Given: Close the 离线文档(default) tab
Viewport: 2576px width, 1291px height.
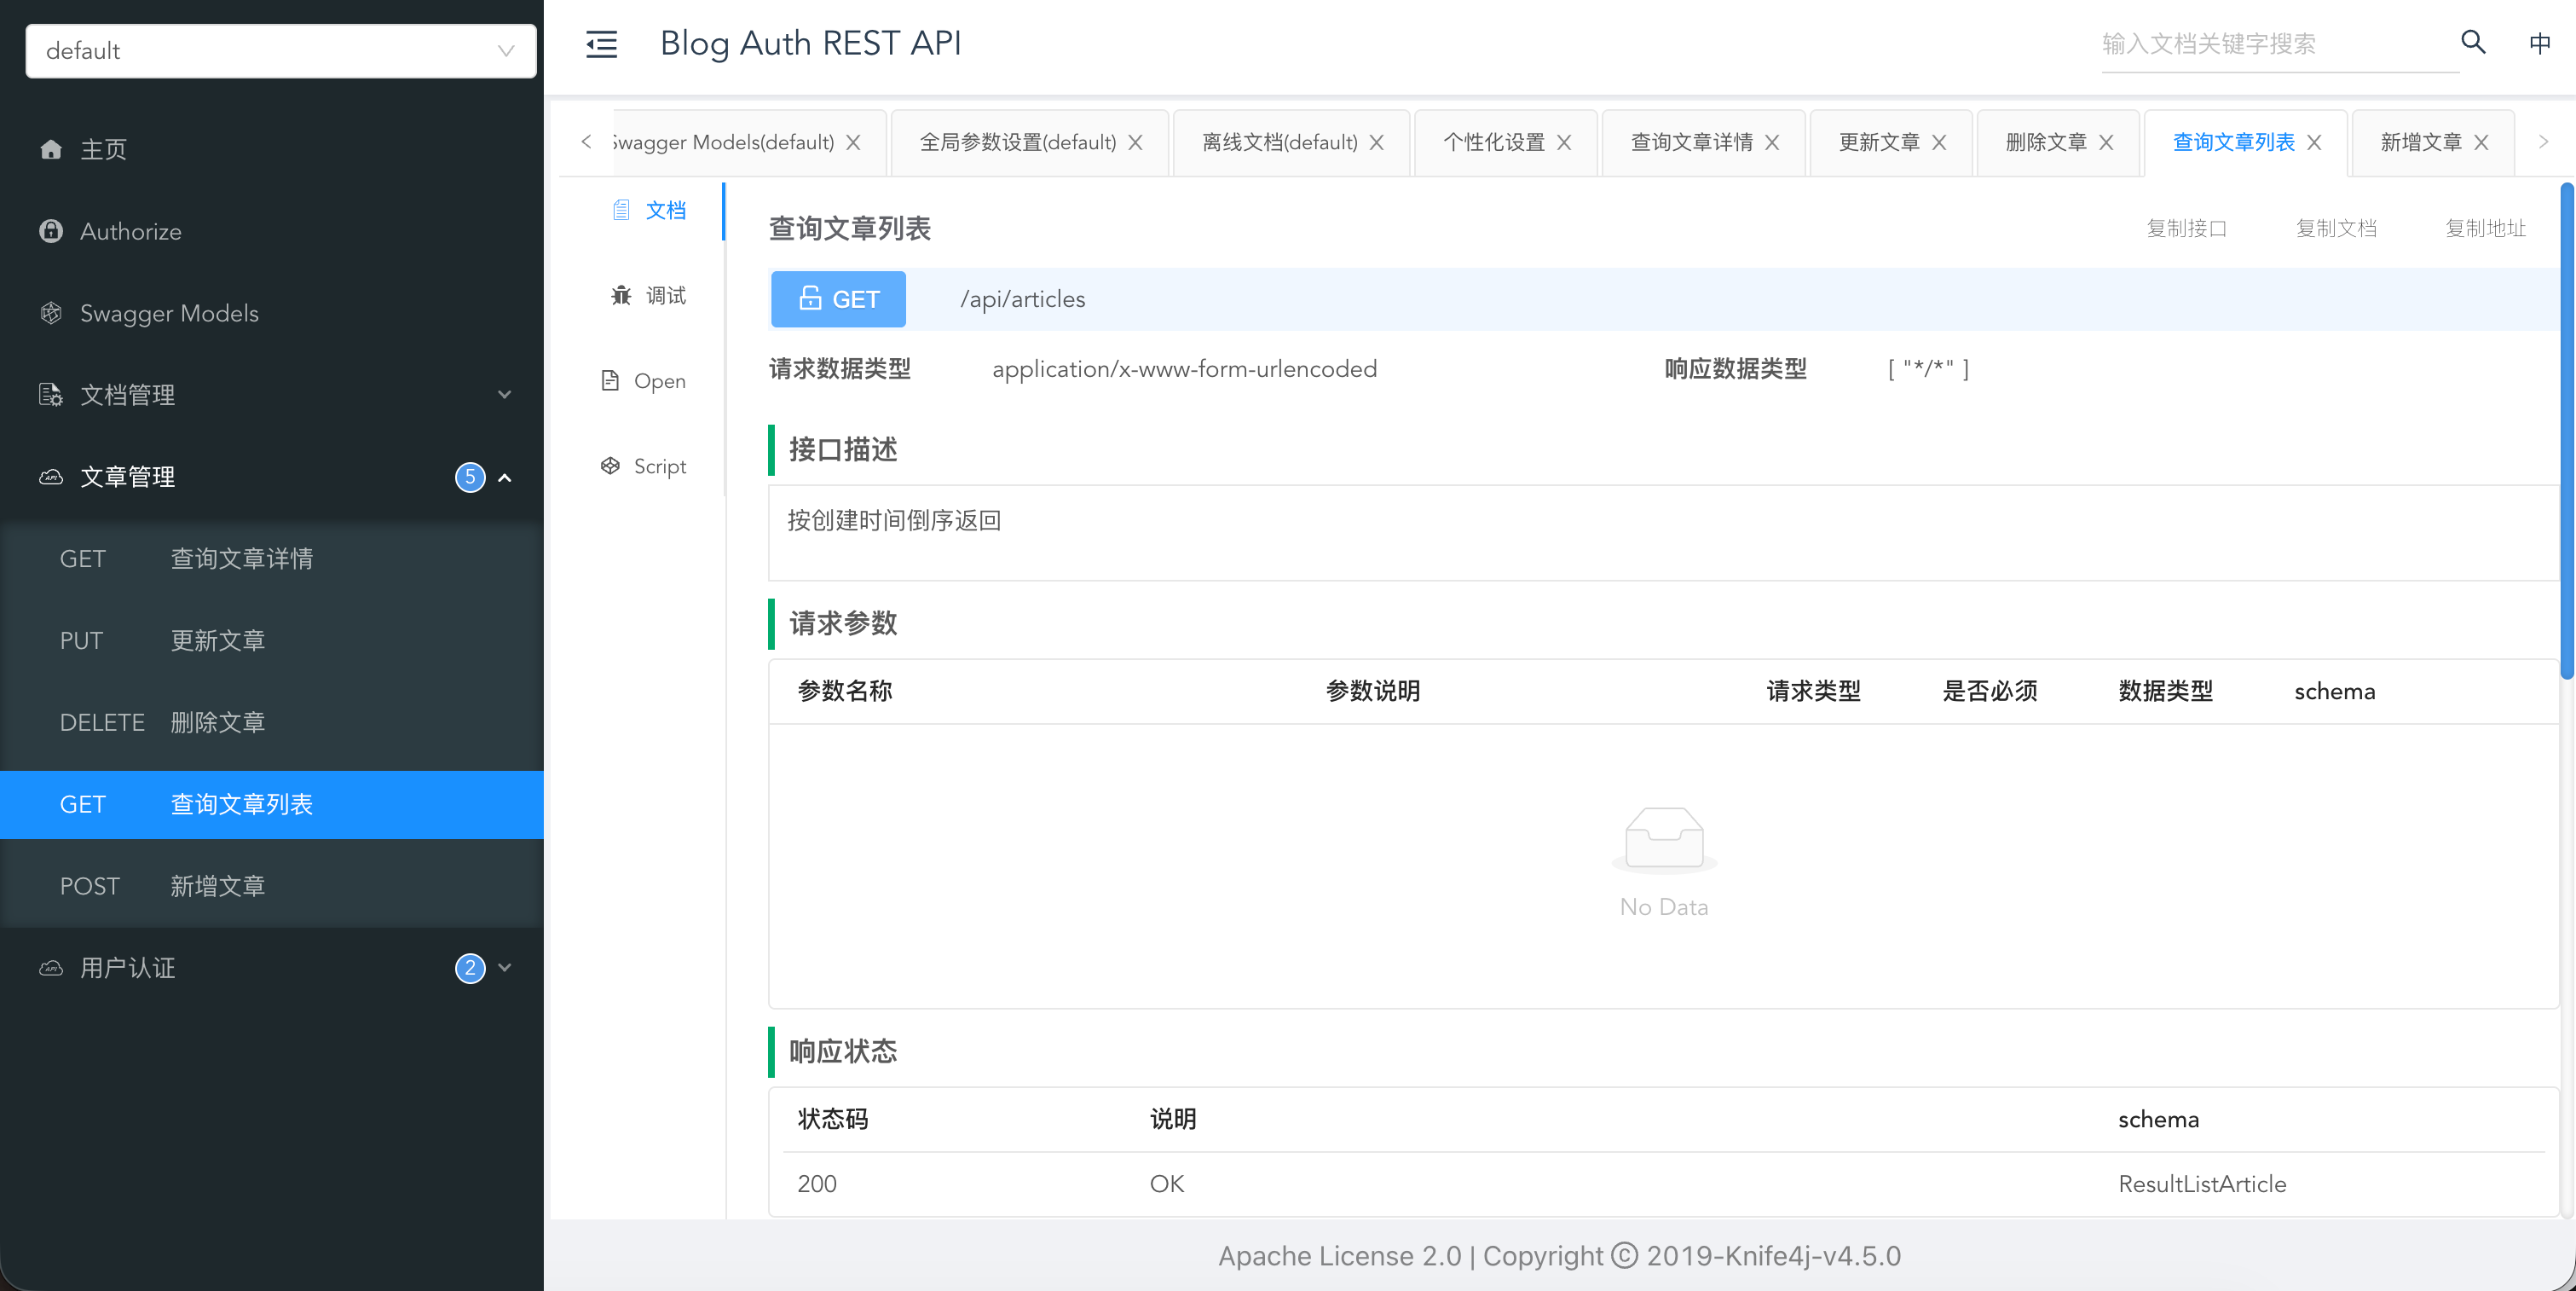Looking at the screenshot, I should pos(1377,143).
